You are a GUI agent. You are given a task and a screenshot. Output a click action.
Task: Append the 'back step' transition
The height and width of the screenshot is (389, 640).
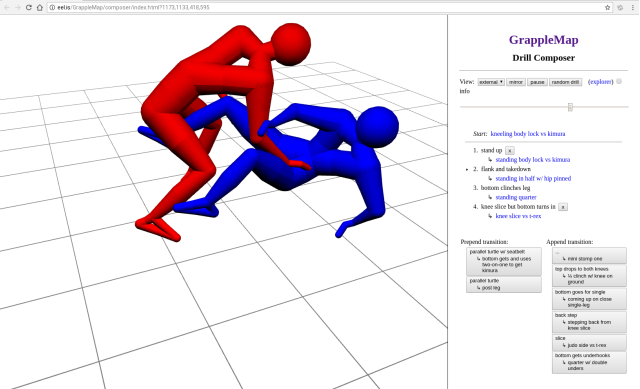coord(589,322)
